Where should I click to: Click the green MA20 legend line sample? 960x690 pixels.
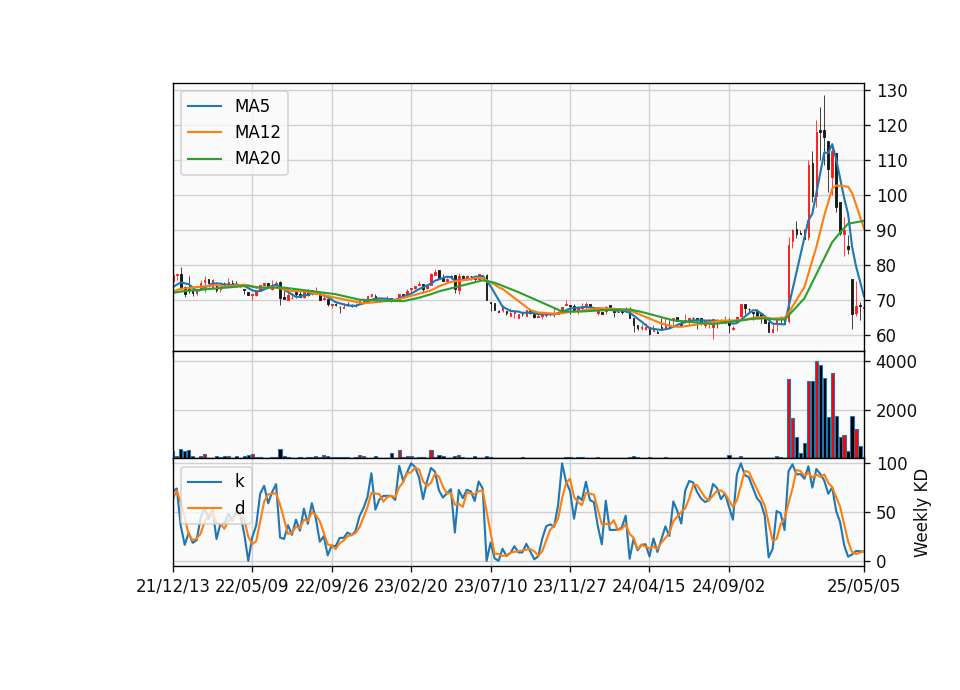(x=204, y=159)
